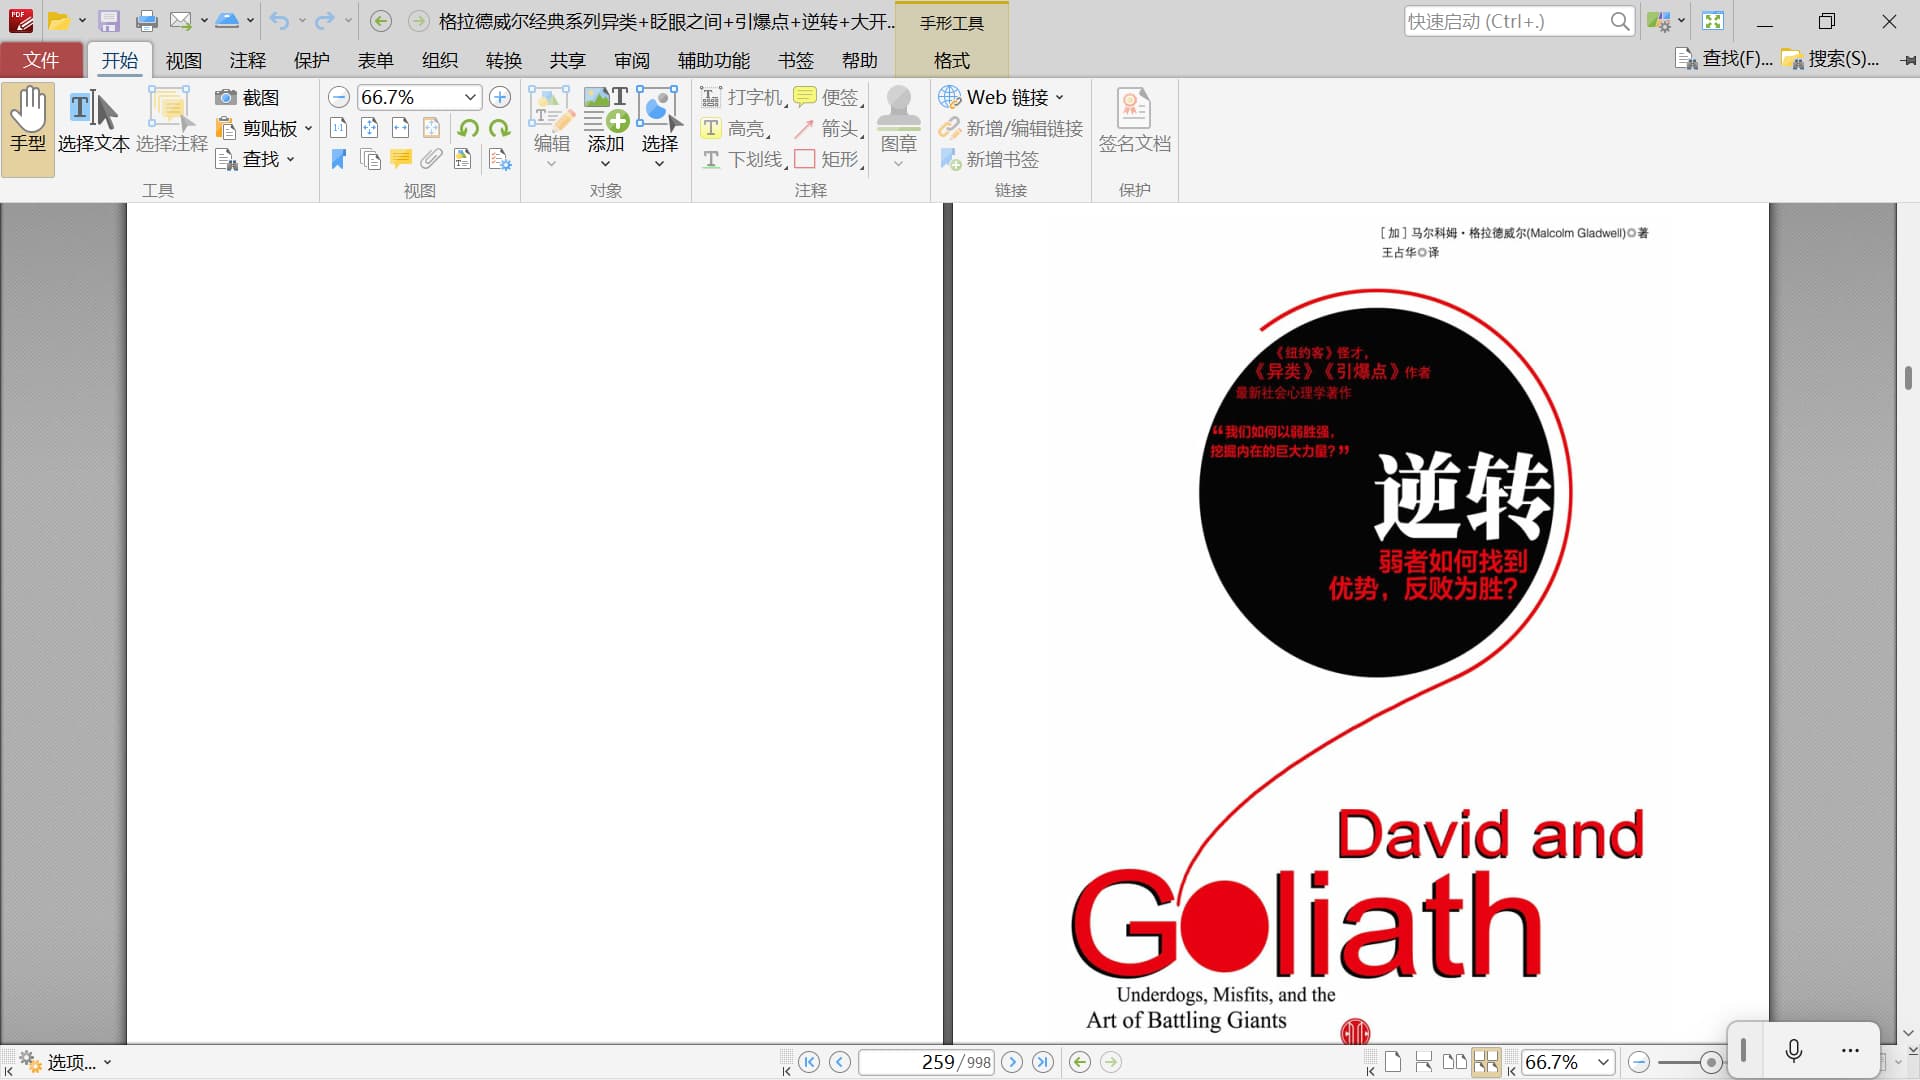Rotate the view counter-clockwise
The width and height of the screenshot is (1920, 1080).
click(x=468, y=128)
